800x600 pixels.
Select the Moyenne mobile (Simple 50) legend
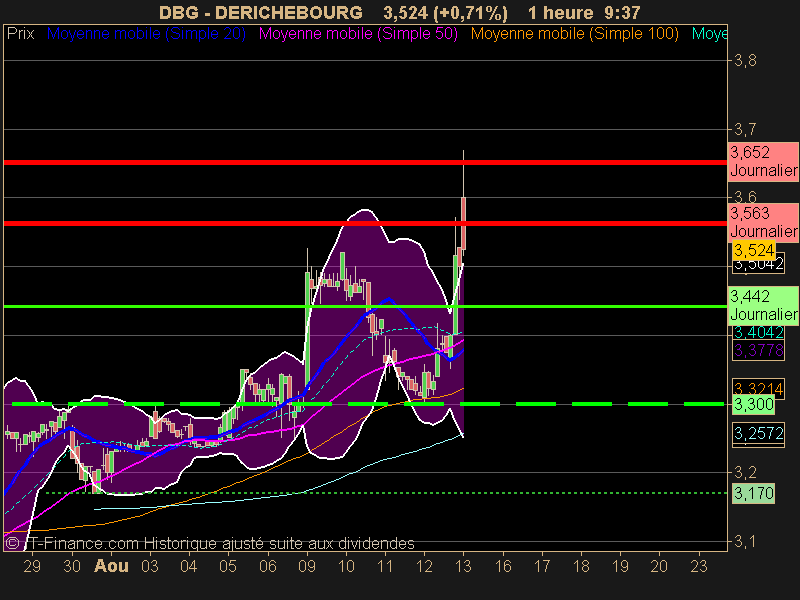coord(358,34)
